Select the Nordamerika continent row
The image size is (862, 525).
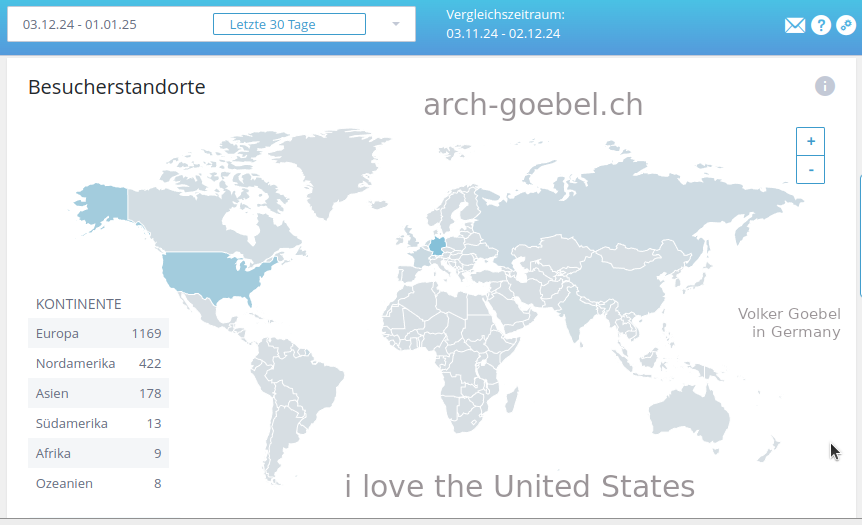coord(98,363)
